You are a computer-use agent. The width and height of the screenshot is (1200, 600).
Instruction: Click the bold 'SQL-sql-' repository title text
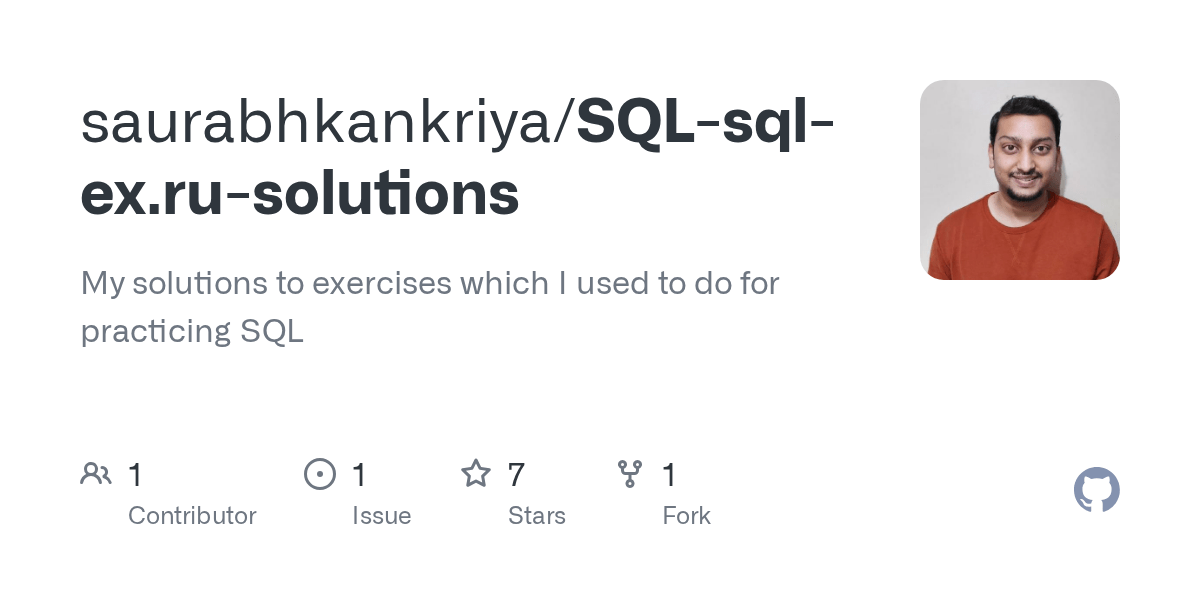pos(706,122)
